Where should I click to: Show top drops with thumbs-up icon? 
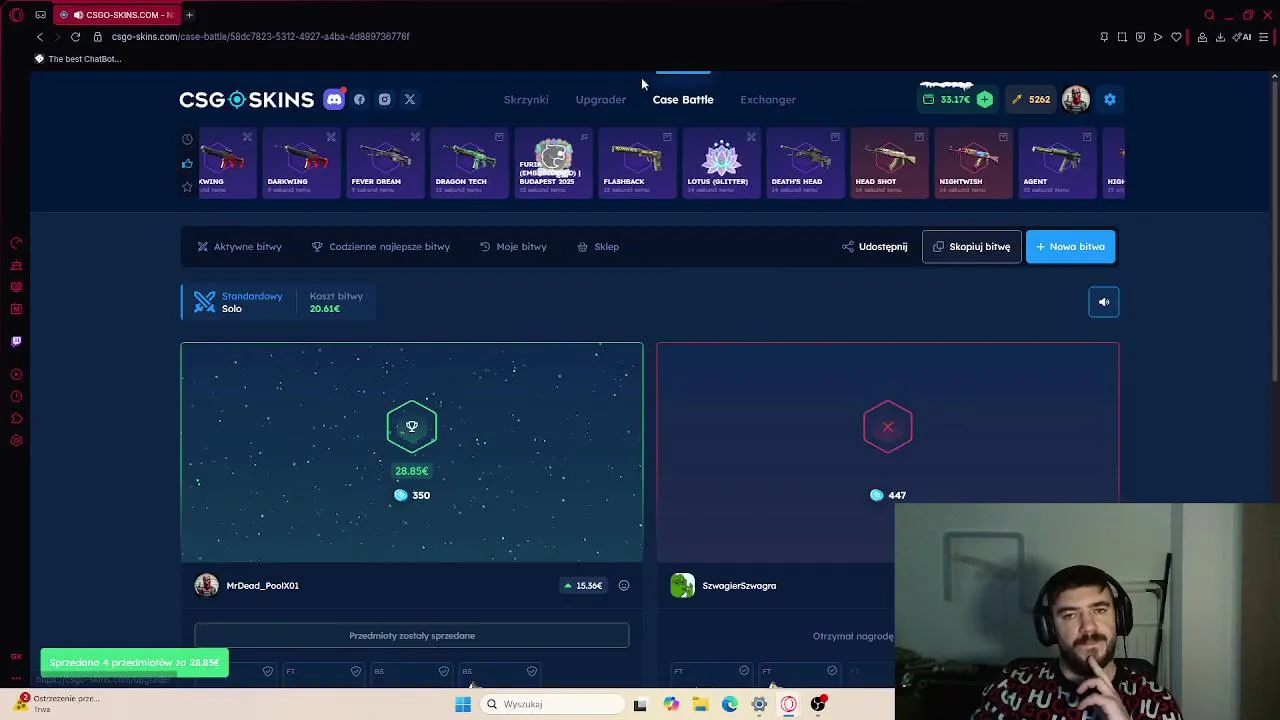(x=187, y=163)
